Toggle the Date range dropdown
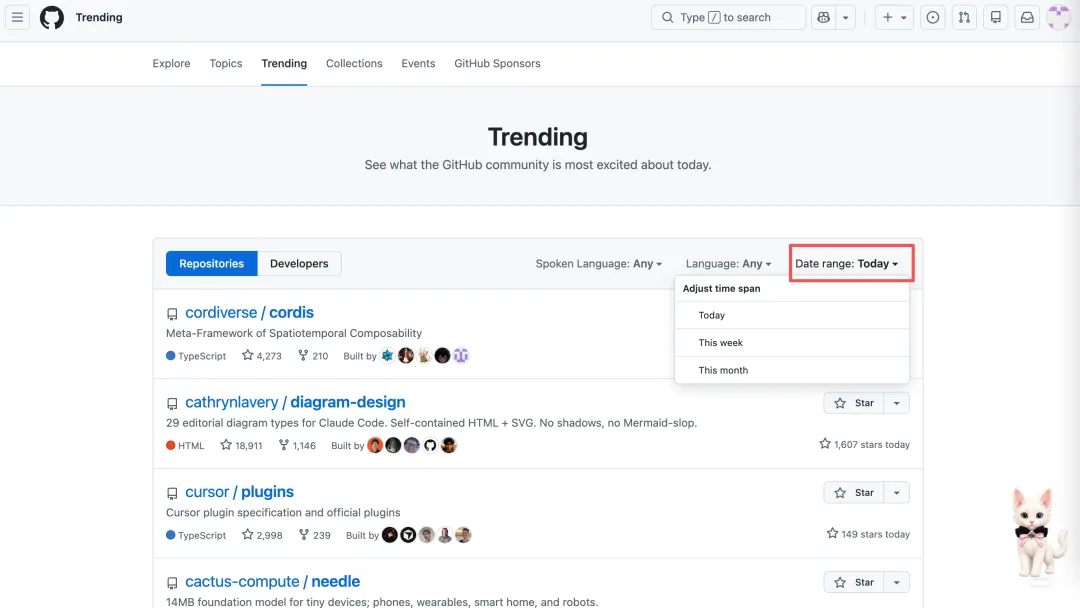The image size is (1080, 608). (x=847, y=264)
